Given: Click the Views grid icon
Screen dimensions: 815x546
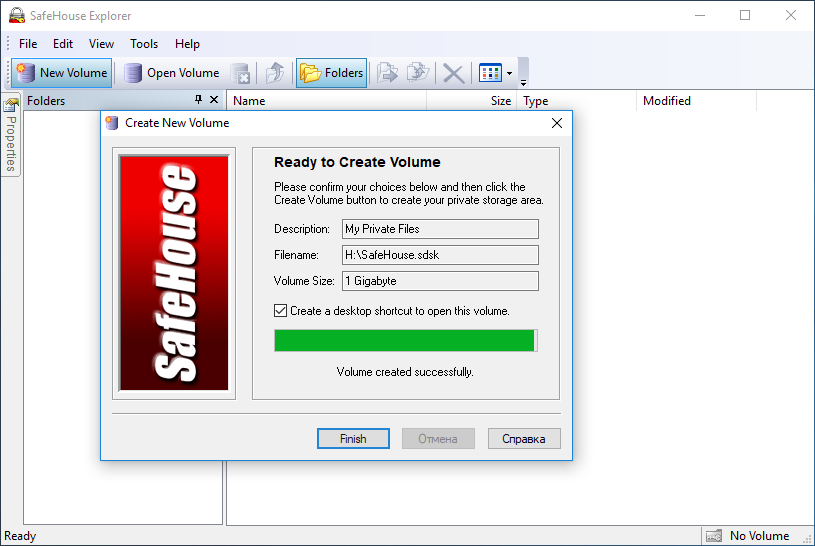Looking at the screenshot, I should (490, 73).
